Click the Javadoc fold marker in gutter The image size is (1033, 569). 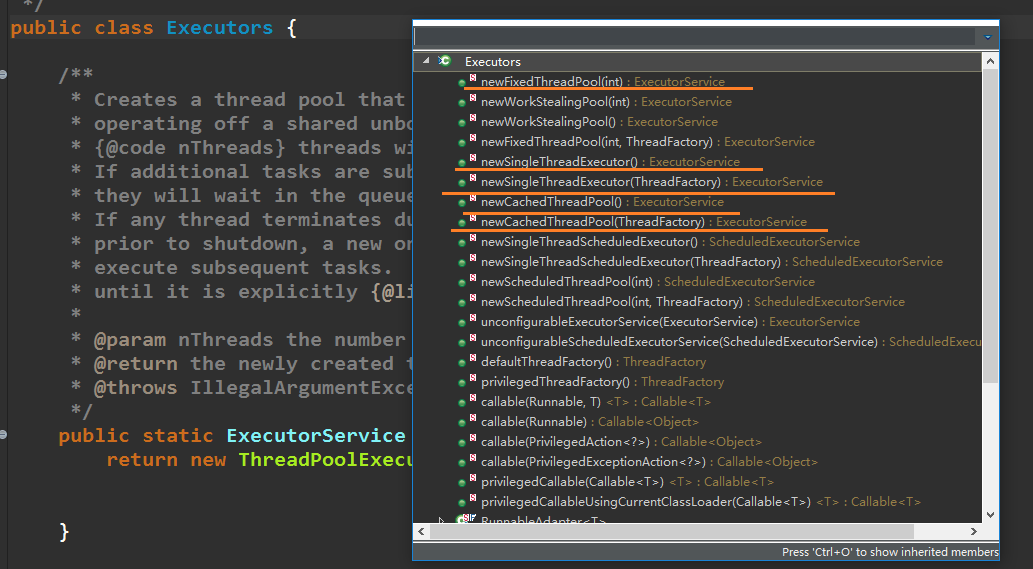click(3, 74)
